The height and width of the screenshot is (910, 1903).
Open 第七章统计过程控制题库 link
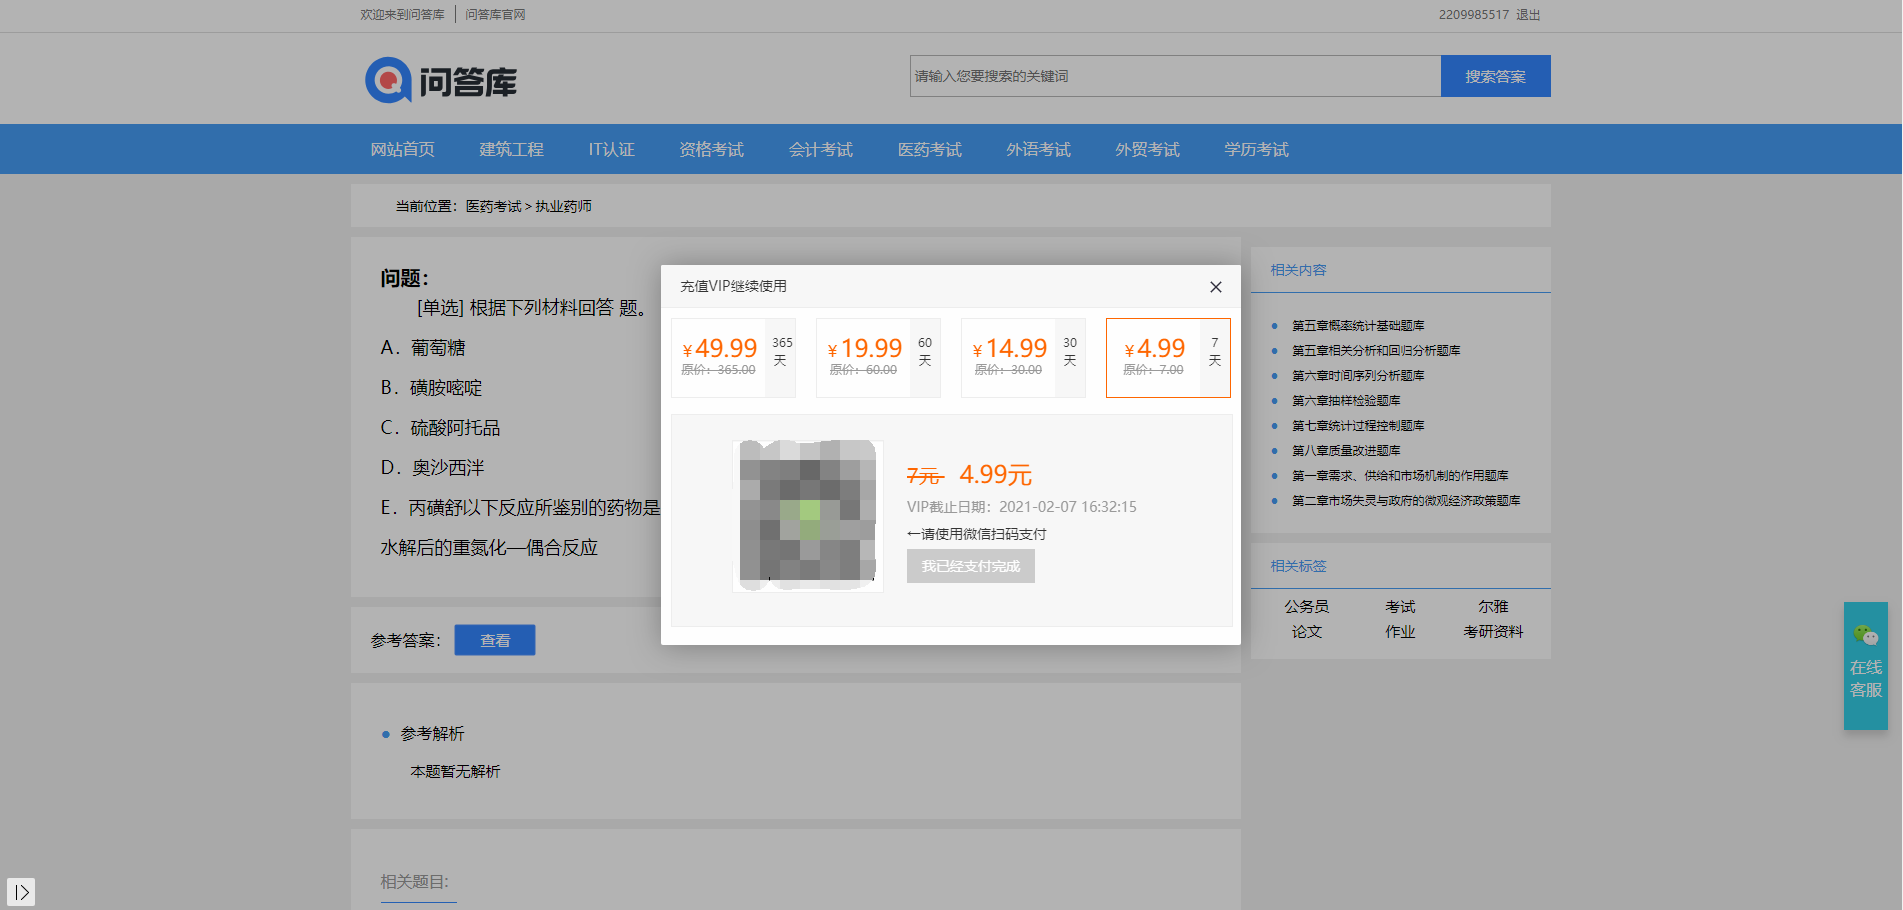coord(1358,425)
